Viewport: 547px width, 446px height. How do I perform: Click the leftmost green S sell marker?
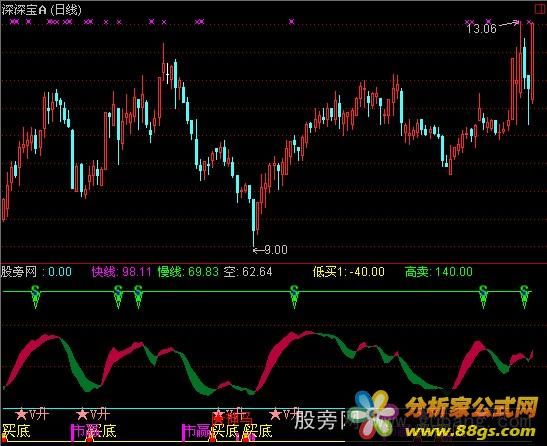35,296
